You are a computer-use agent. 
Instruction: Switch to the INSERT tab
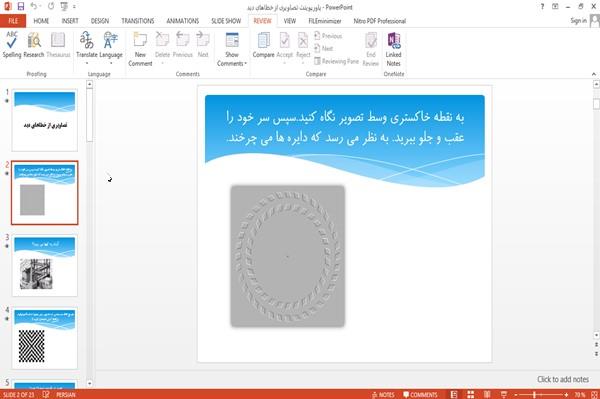click(x=70, y=21)
